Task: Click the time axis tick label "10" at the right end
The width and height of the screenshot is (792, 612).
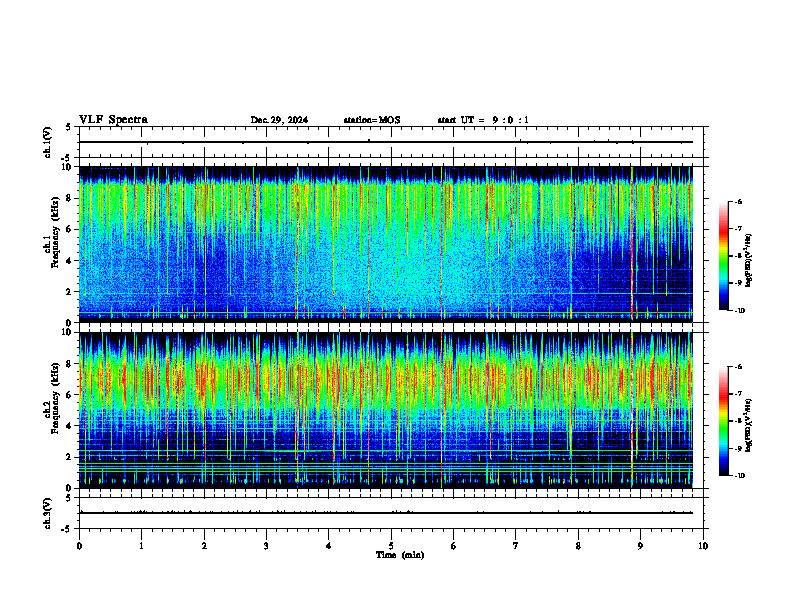Action: click(x=703, y=546)
